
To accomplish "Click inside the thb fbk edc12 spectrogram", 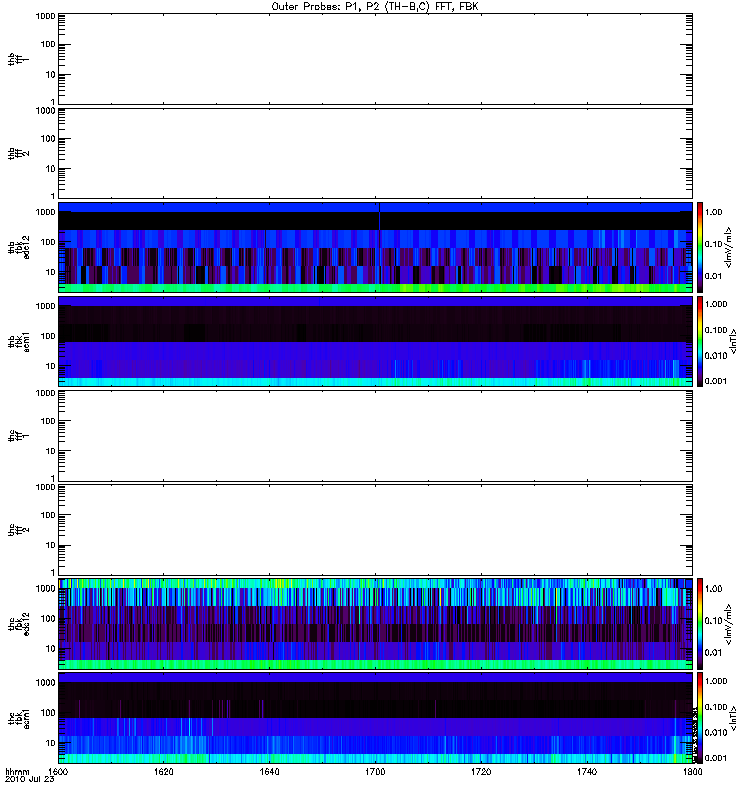I will [375, 247].
